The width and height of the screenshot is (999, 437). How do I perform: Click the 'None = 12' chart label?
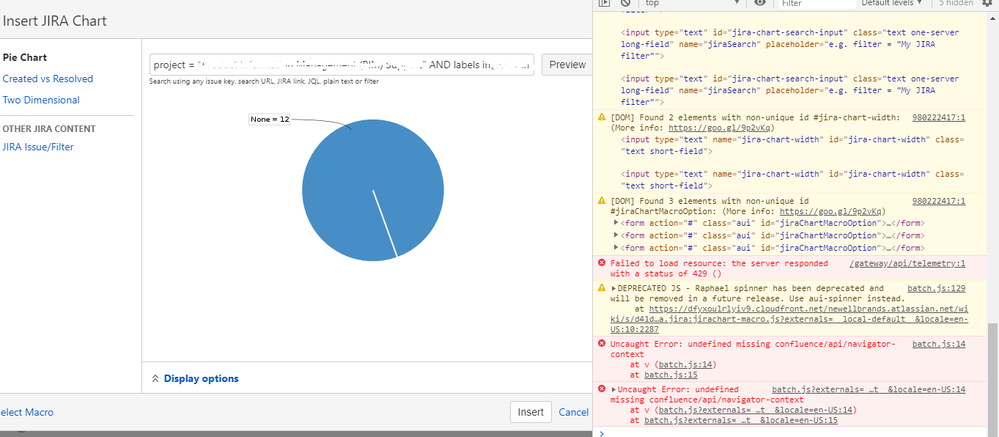click(x=270, y=120)
